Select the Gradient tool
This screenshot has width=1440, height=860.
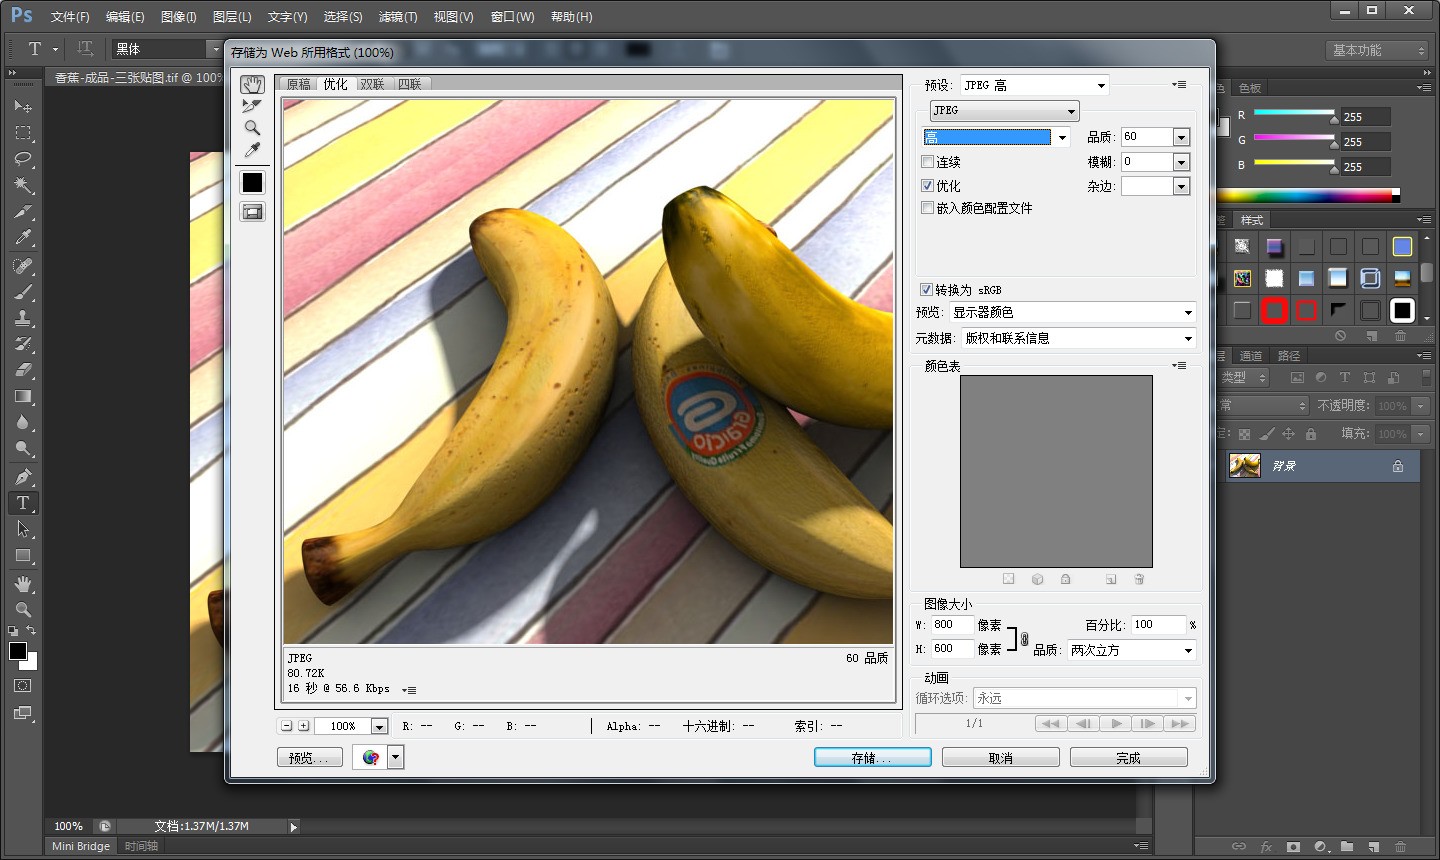click(x=23, y=396)
